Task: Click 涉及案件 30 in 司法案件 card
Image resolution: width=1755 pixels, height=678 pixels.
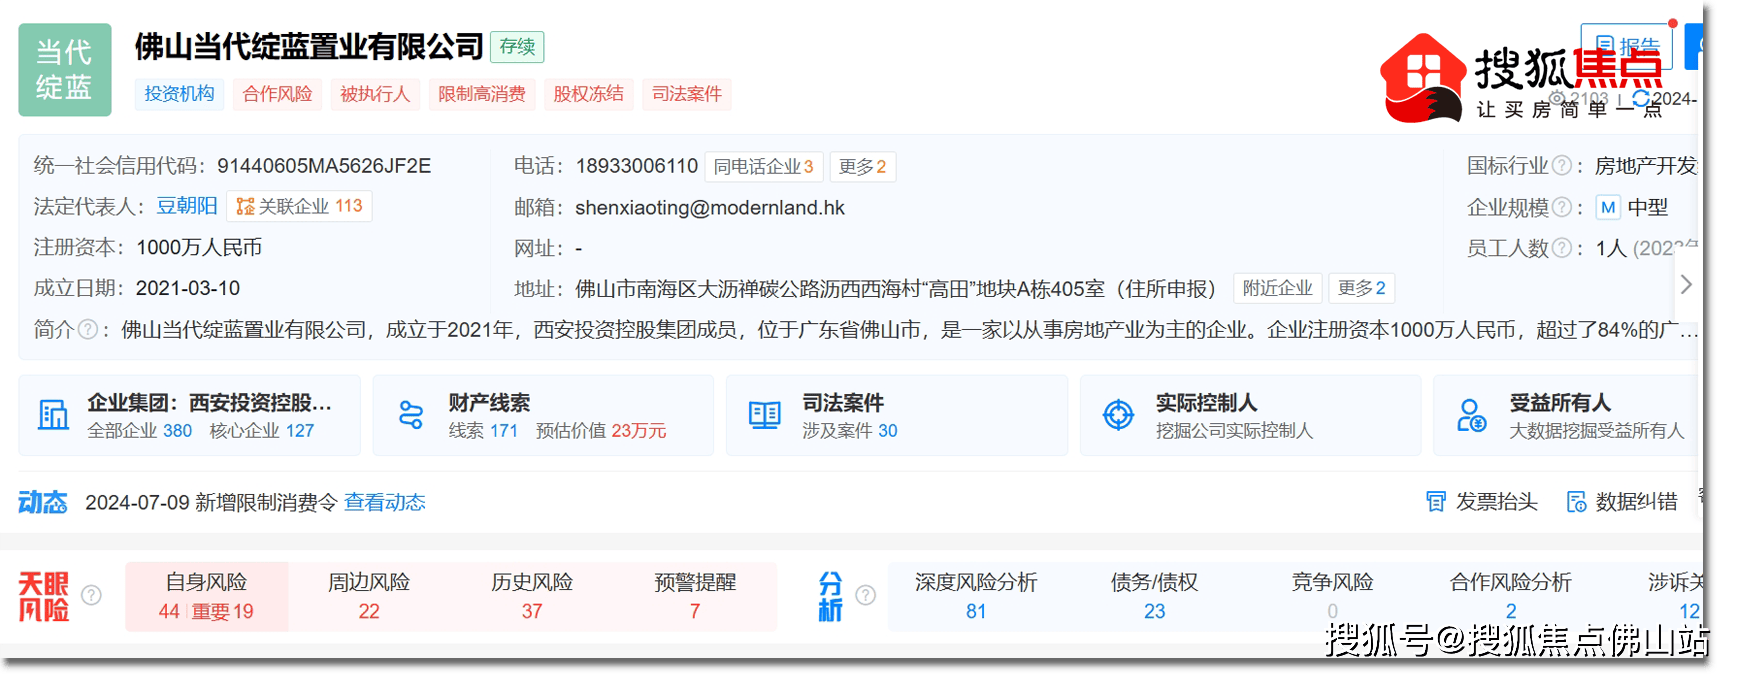Action: (x=850, y=431)
